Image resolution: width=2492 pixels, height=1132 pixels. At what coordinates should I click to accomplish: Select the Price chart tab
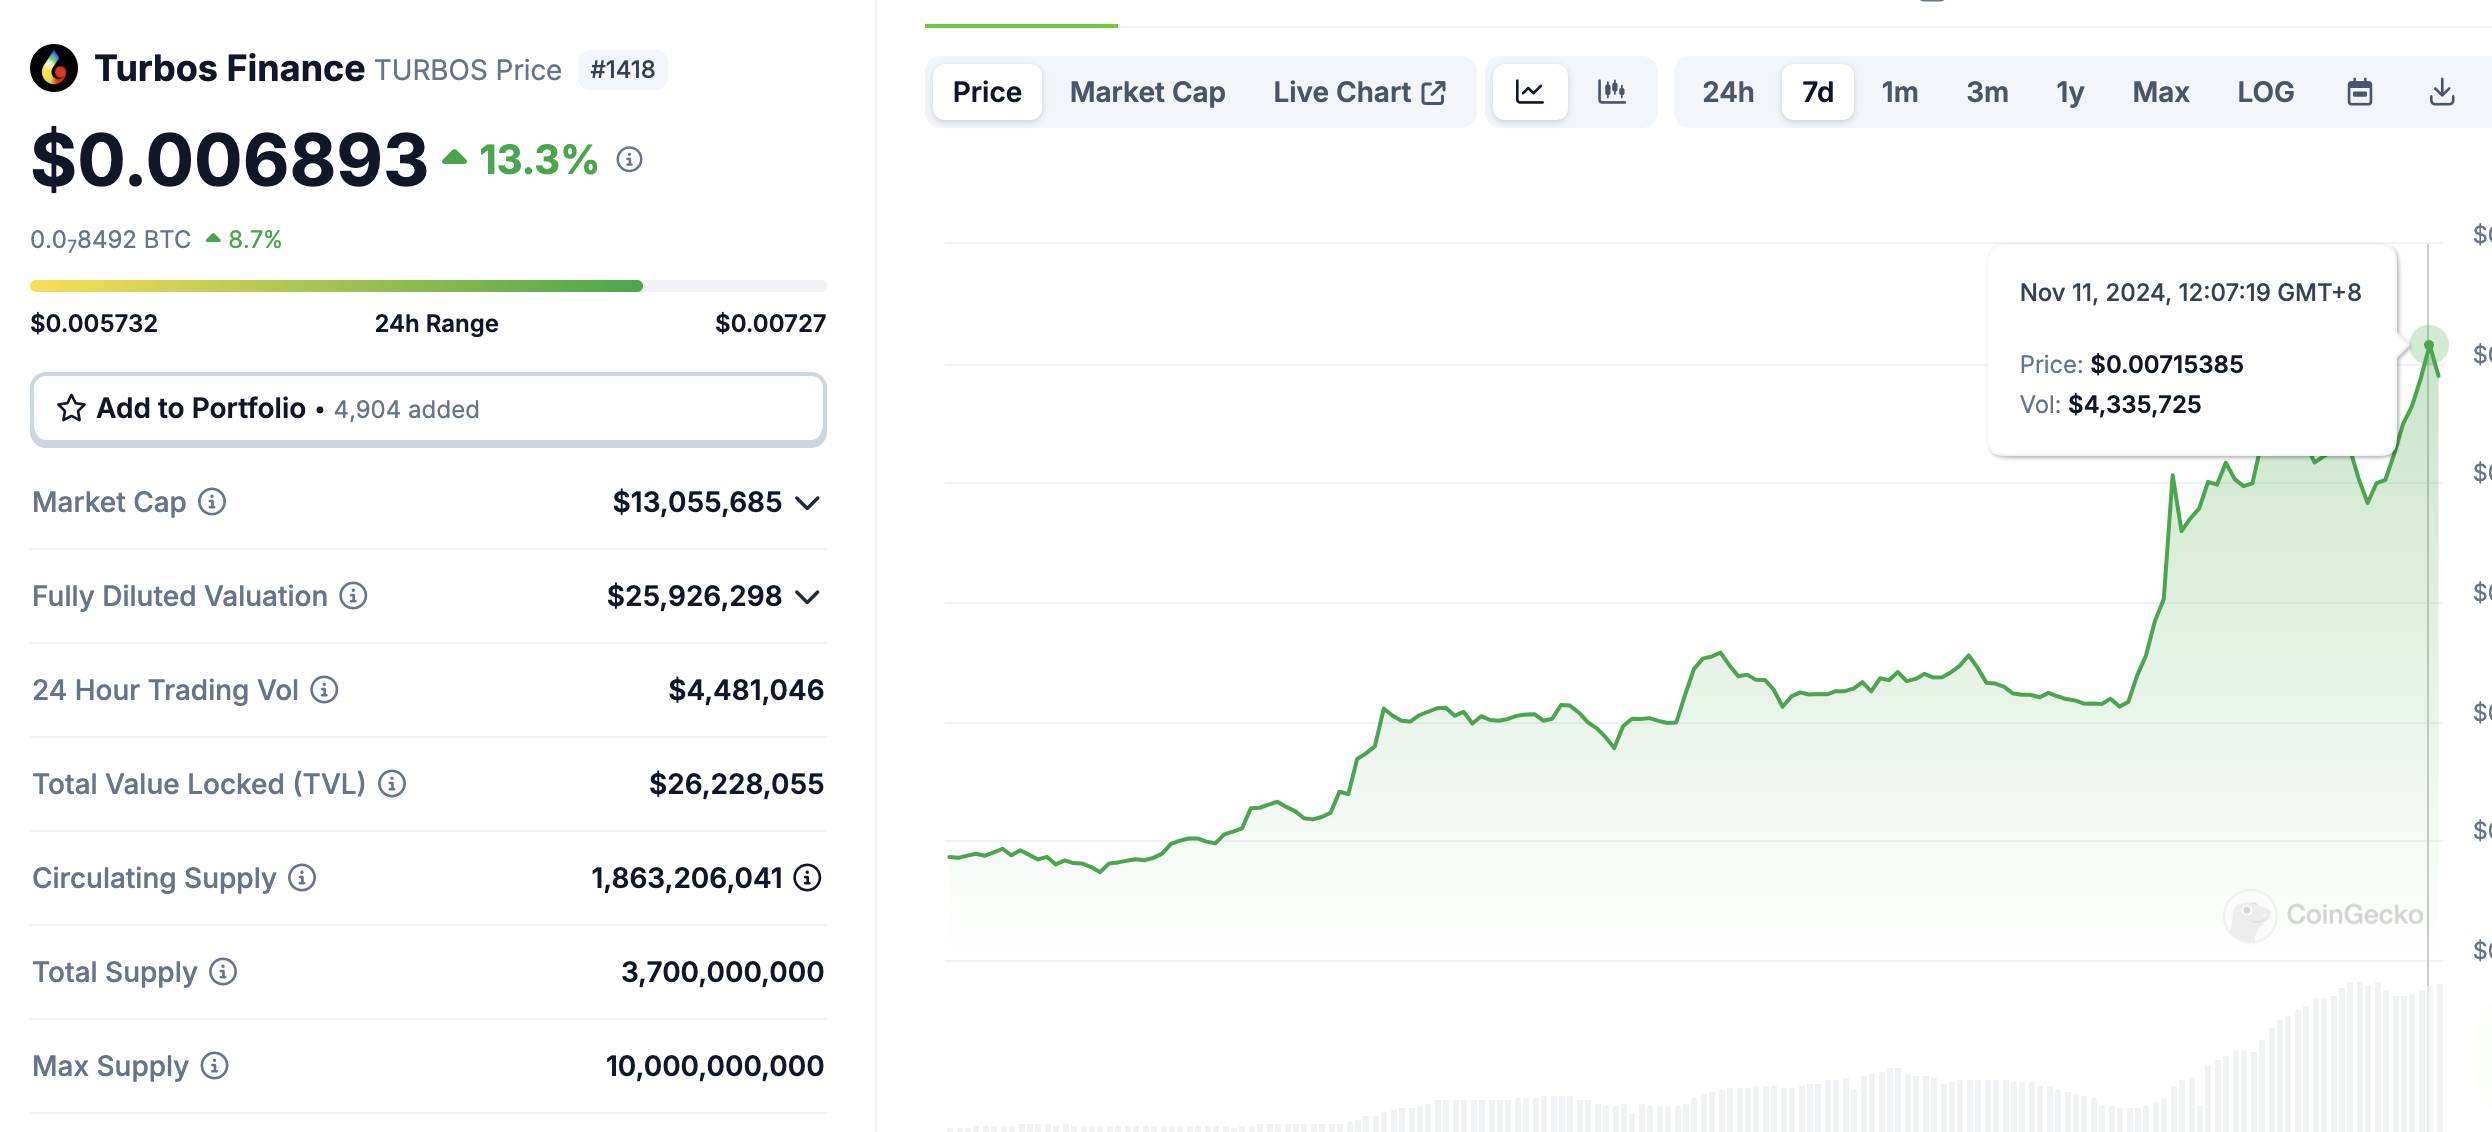pyautogui.click(x=987, y=92)
